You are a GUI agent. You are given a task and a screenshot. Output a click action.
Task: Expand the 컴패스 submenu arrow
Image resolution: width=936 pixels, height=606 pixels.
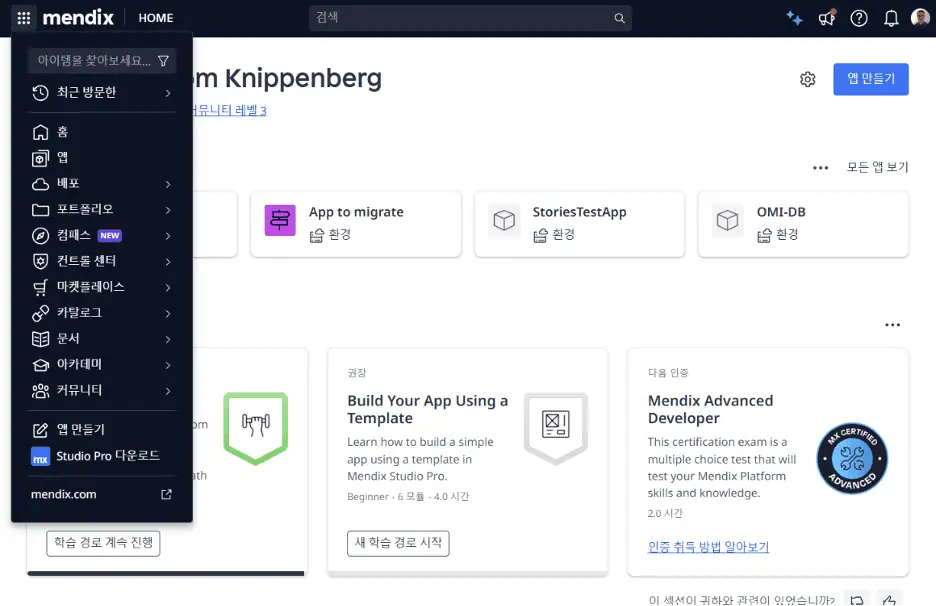point(168,236)
